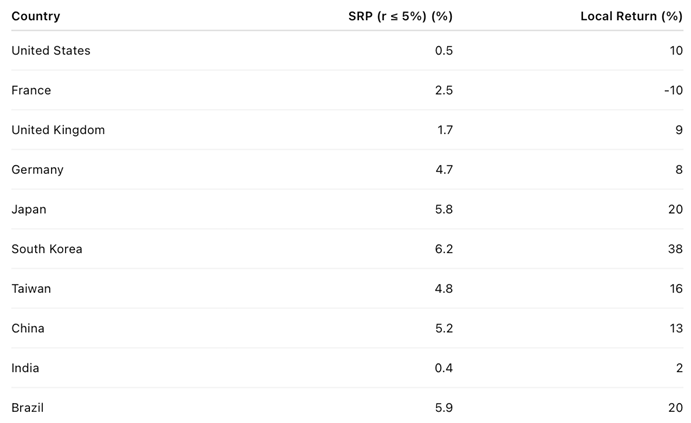
Task: Select the South Korea cell
Action: [x=47, y=249]
